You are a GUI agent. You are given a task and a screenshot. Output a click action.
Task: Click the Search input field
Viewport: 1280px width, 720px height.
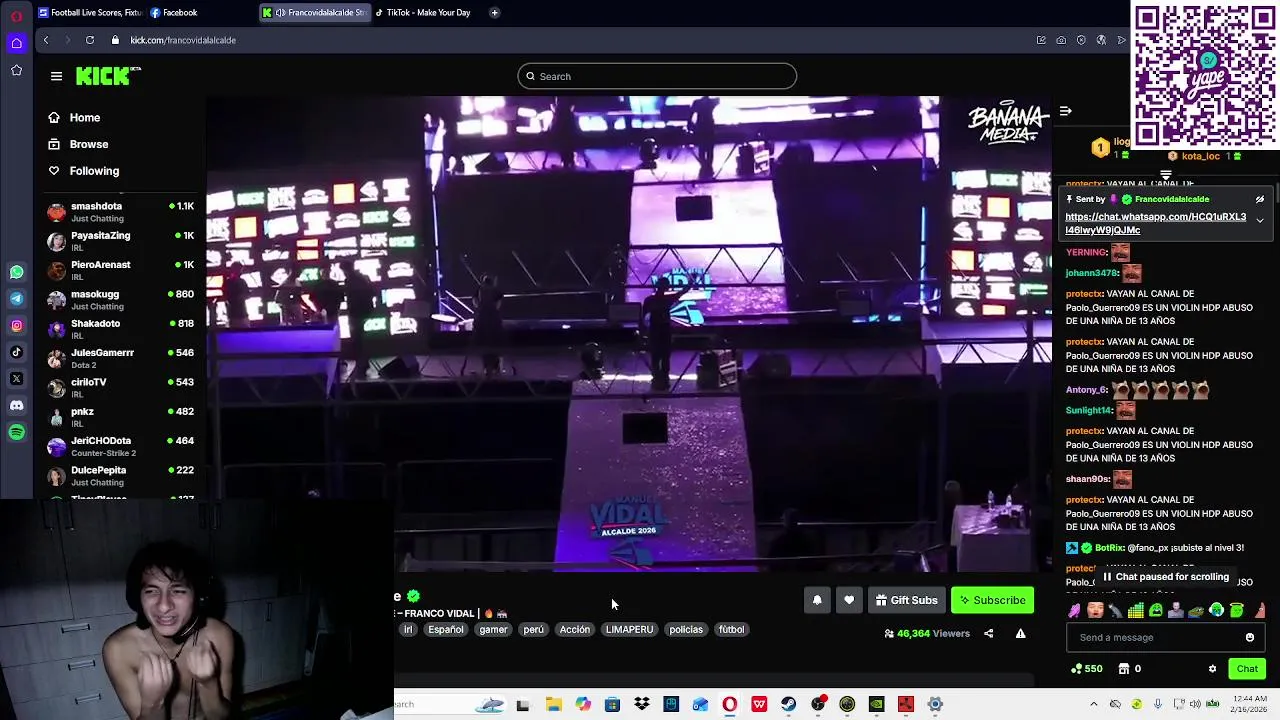point(657,76)
